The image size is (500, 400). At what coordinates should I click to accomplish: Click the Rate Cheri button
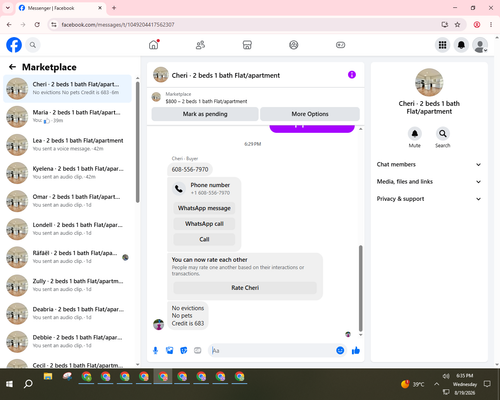point(245,288)
